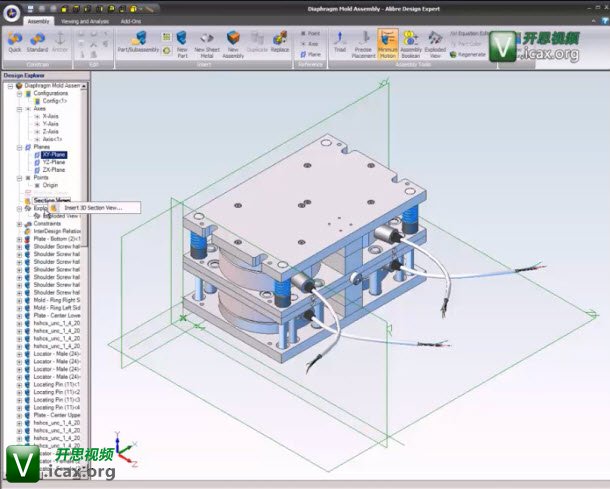This screenshot has height=489, width=610.
Task: Open the Exploded View tool
Action: click(x=436, y=40)
